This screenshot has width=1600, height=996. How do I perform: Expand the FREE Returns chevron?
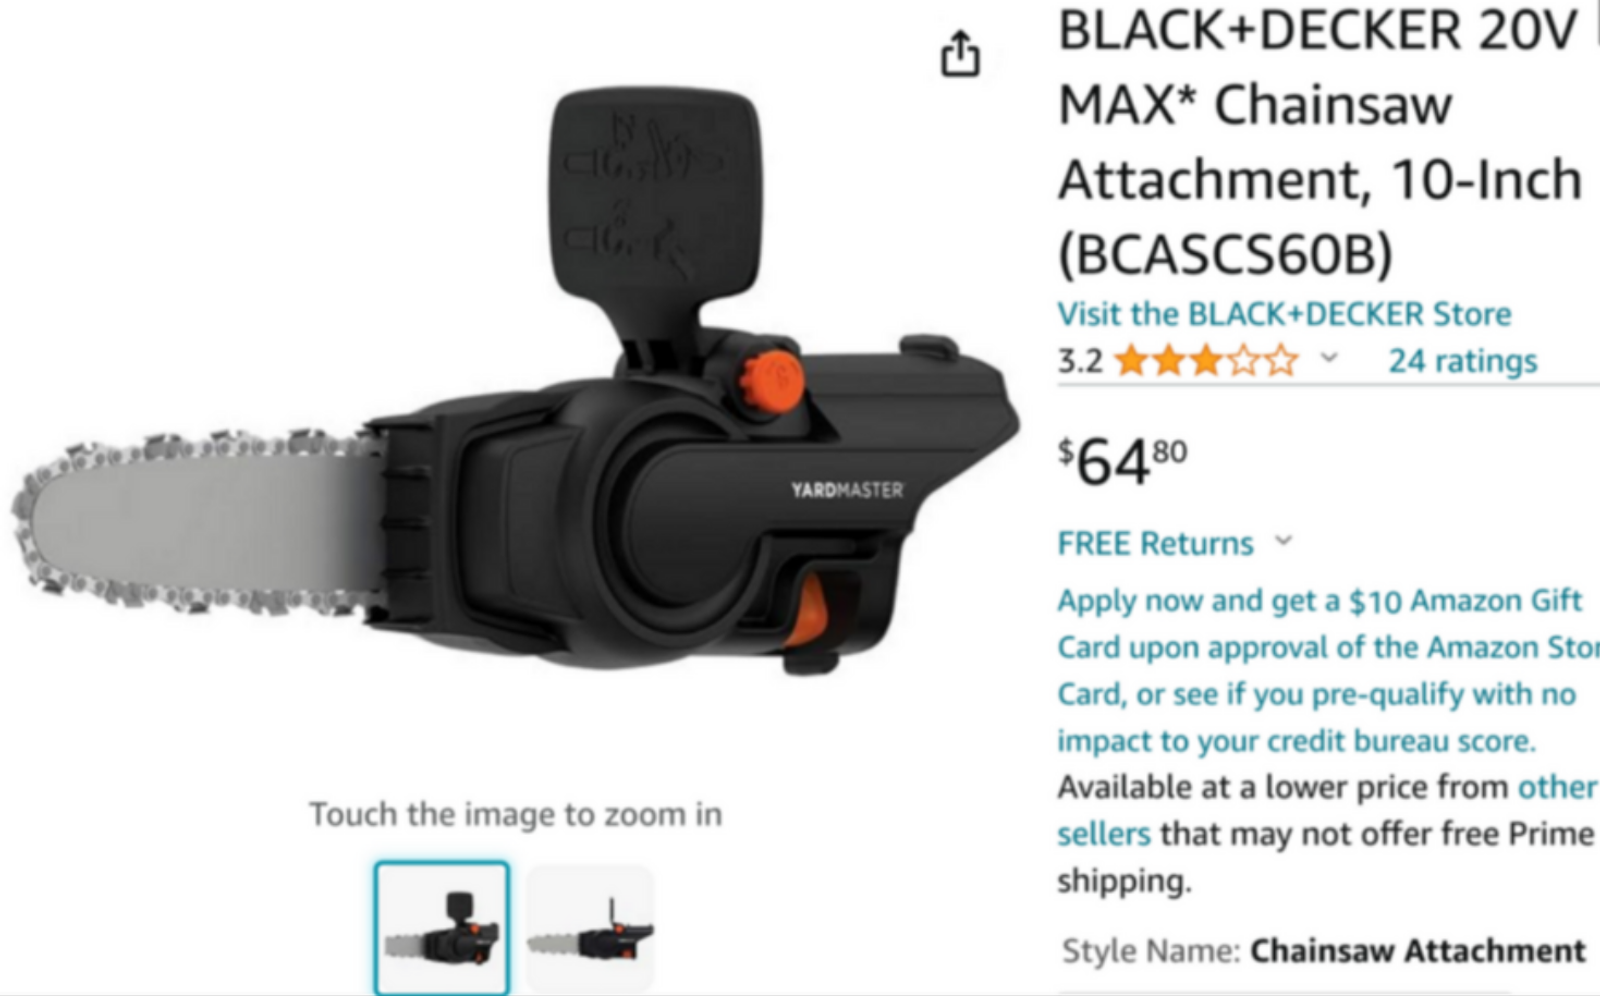pyautogui.click(x=1284, y=541)
